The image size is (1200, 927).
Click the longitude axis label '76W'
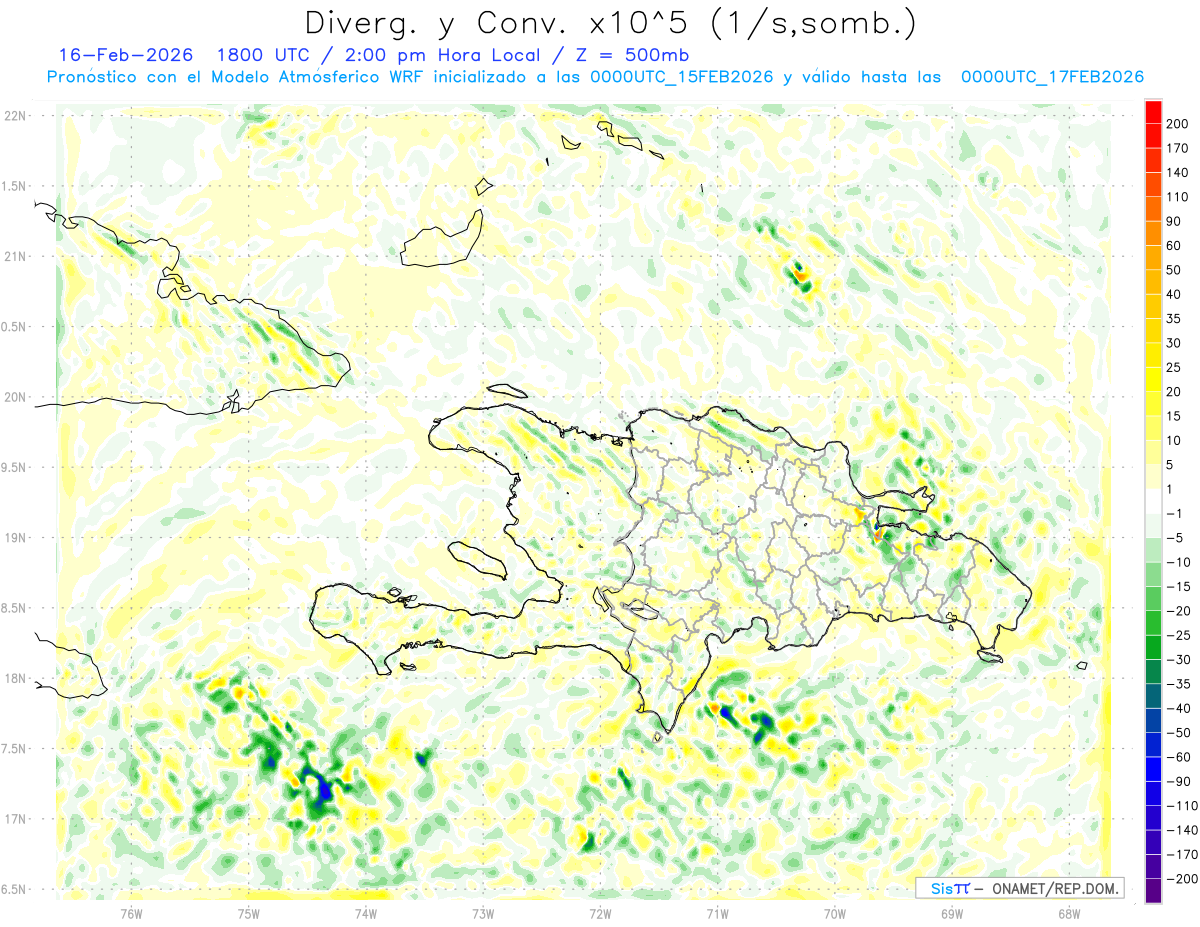(131, 913)
